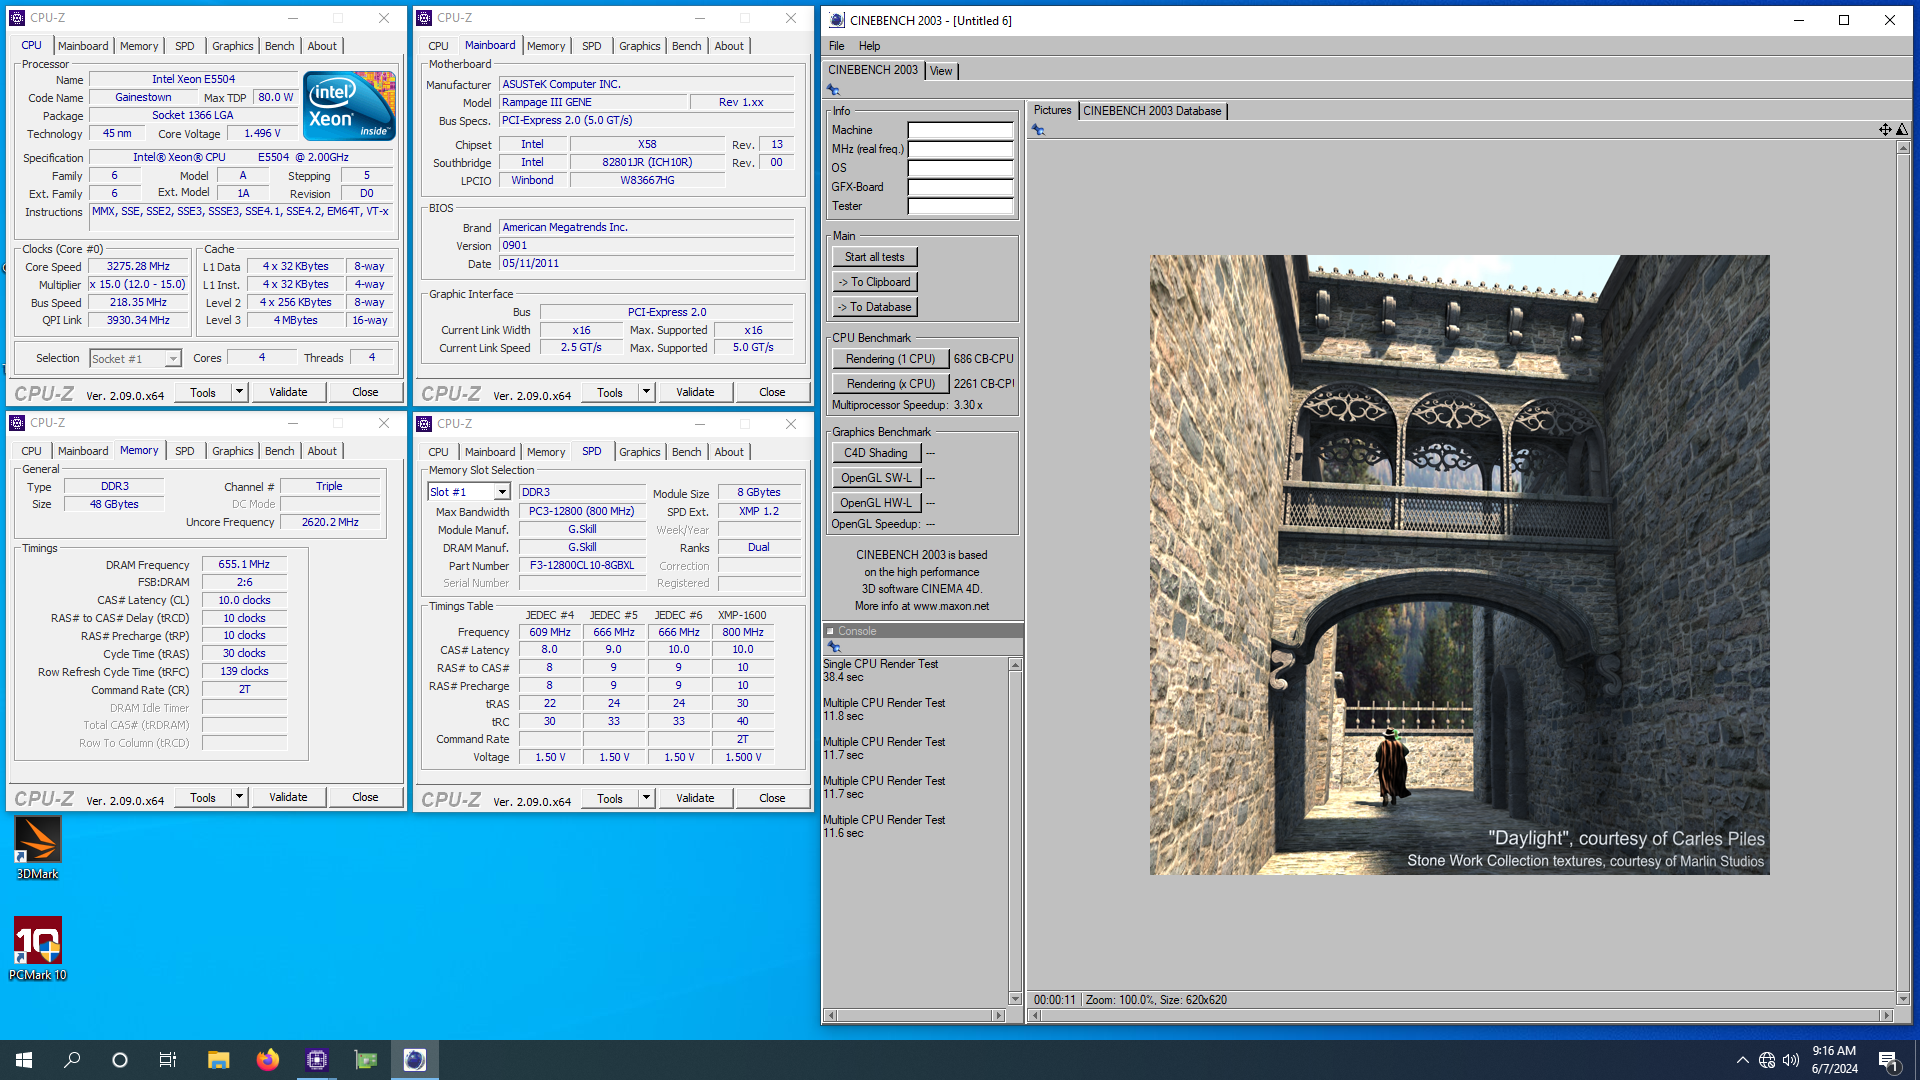Viewport: 1920px width, 1080px height.
Task: Click the Machine info input field
Action: point(960,130)
